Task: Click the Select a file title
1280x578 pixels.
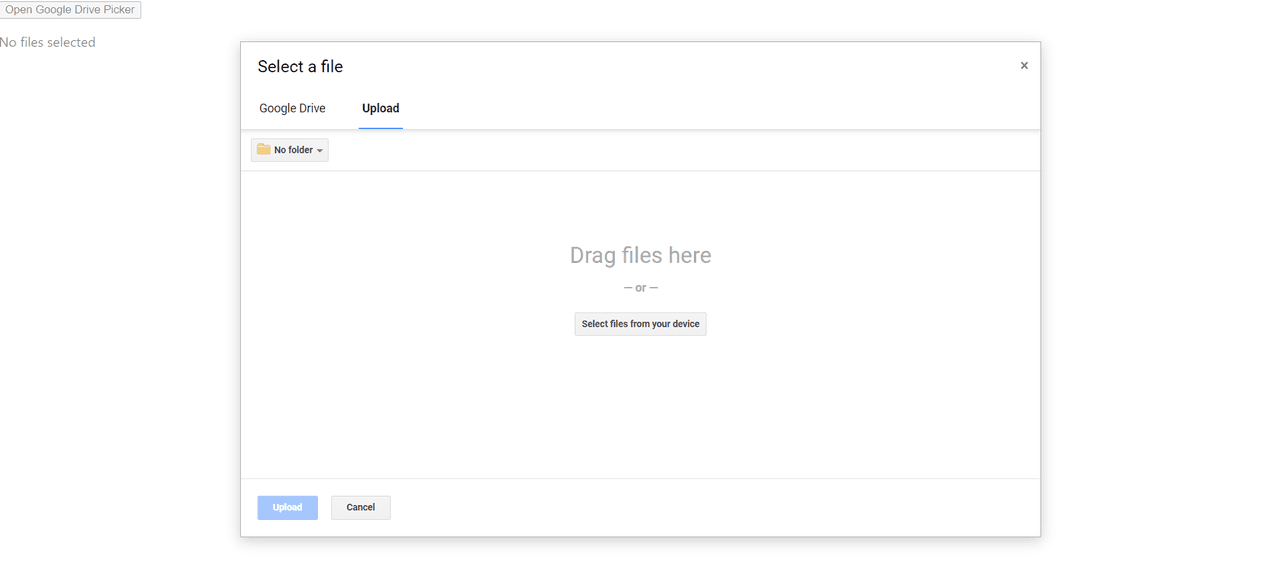Action: tap(300, 67)
